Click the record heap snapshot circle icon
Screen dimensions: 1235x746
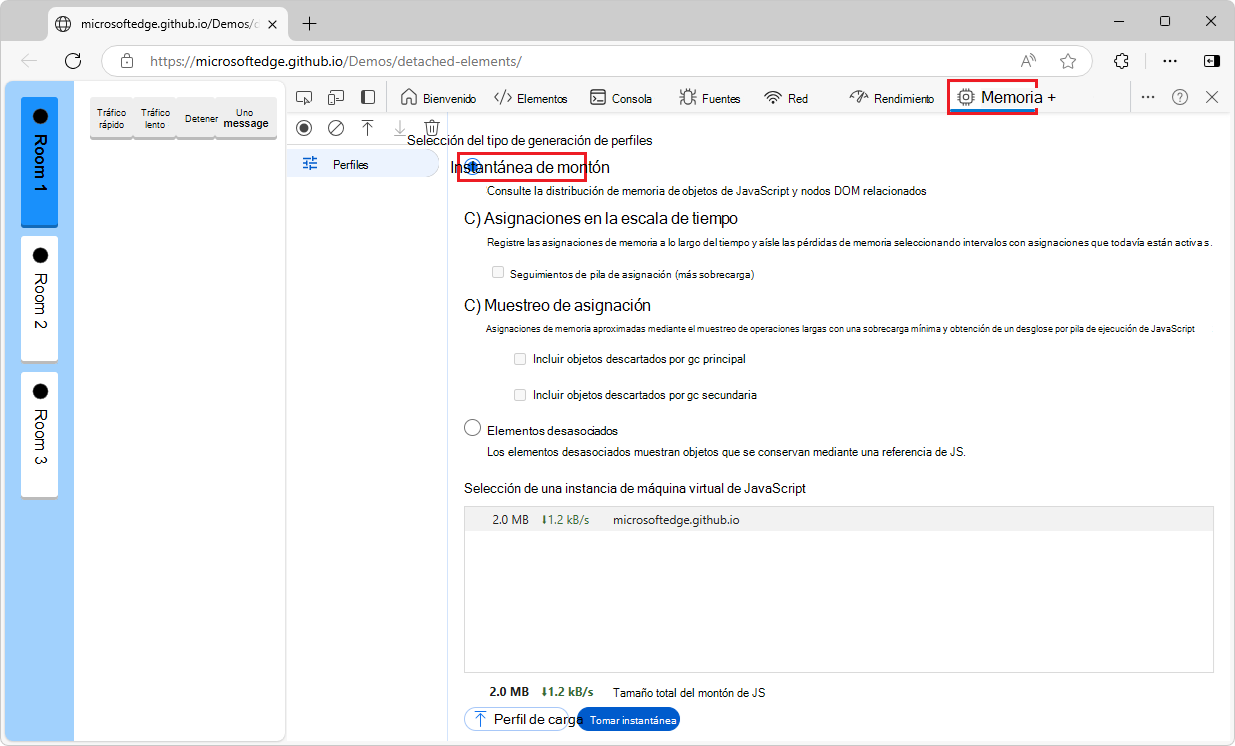point(305,128)
